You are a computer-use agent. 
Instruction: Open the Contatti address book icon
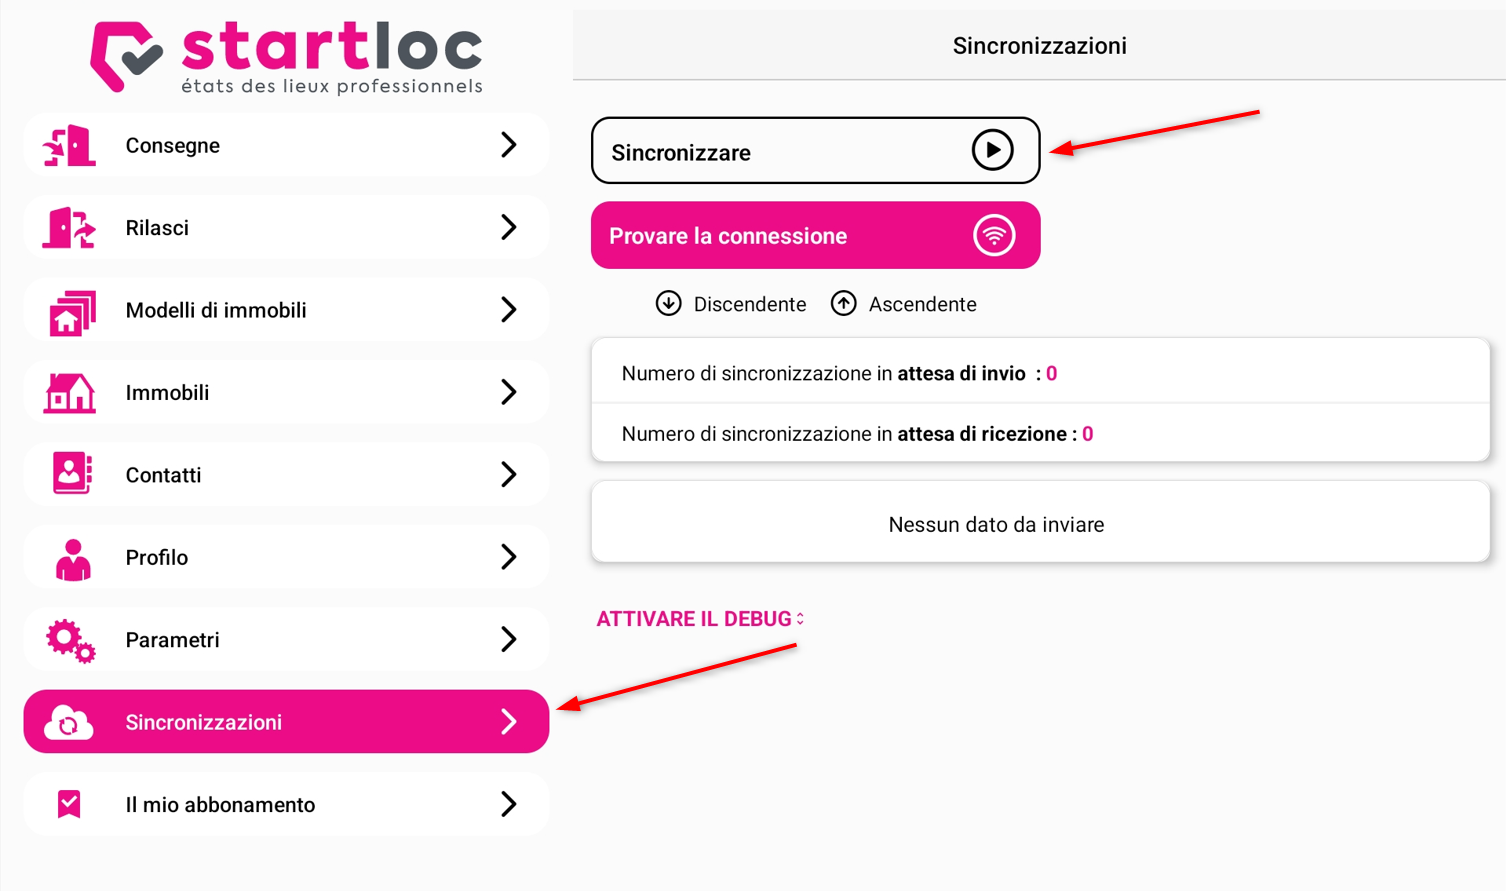click(72, 473)
